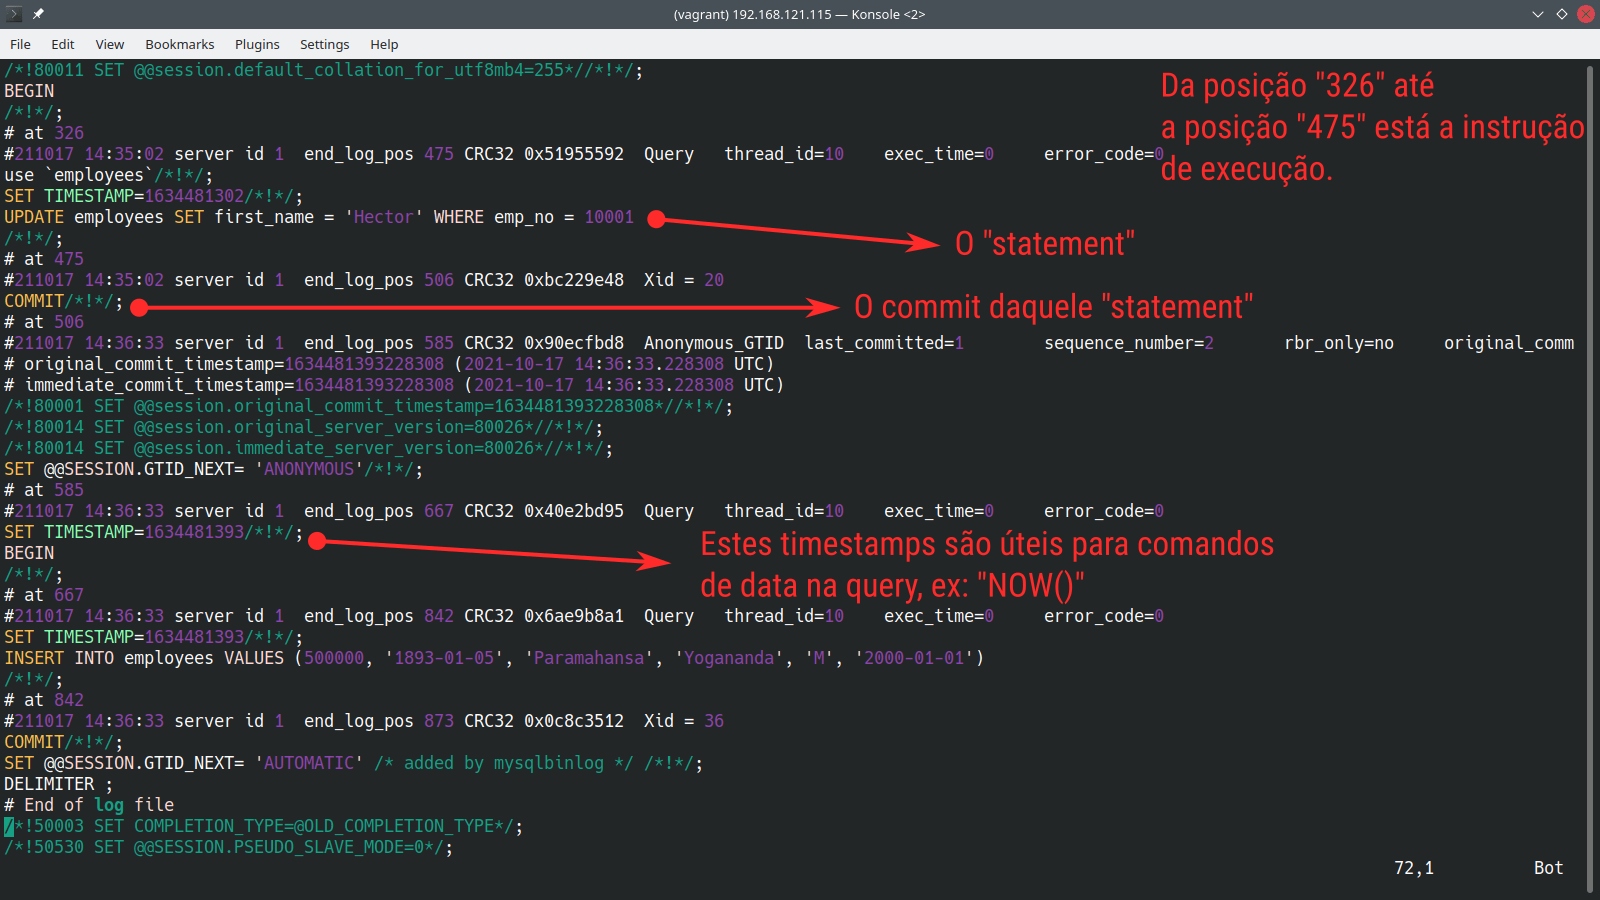Click the Bot status indicator

pyautogui.click(x=1547, y=868)
